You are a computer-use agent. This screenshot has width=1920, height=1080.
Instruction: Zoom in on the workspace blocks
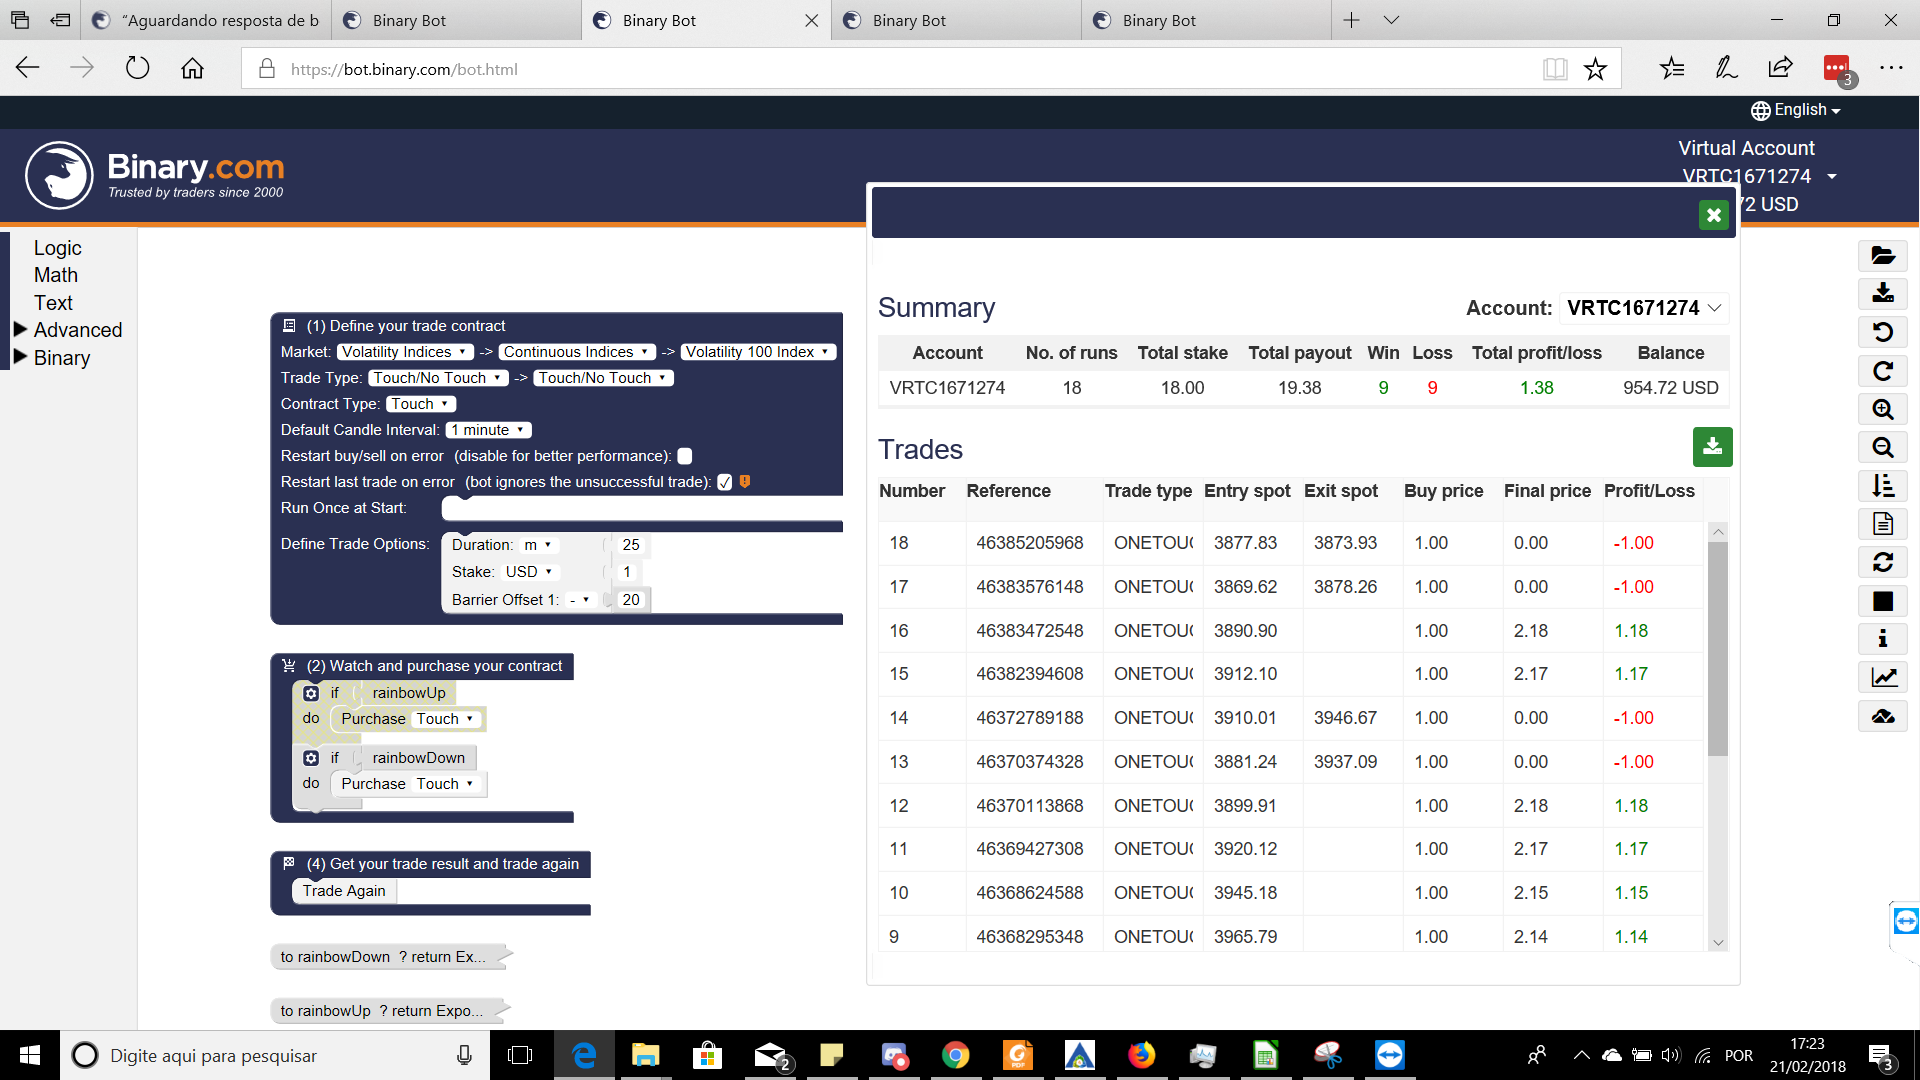[x=1884, y=409]
